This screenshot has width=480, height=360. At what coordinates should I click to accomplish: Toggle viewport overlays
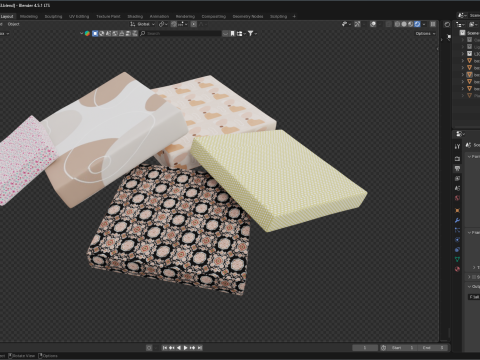click(373, 24)
